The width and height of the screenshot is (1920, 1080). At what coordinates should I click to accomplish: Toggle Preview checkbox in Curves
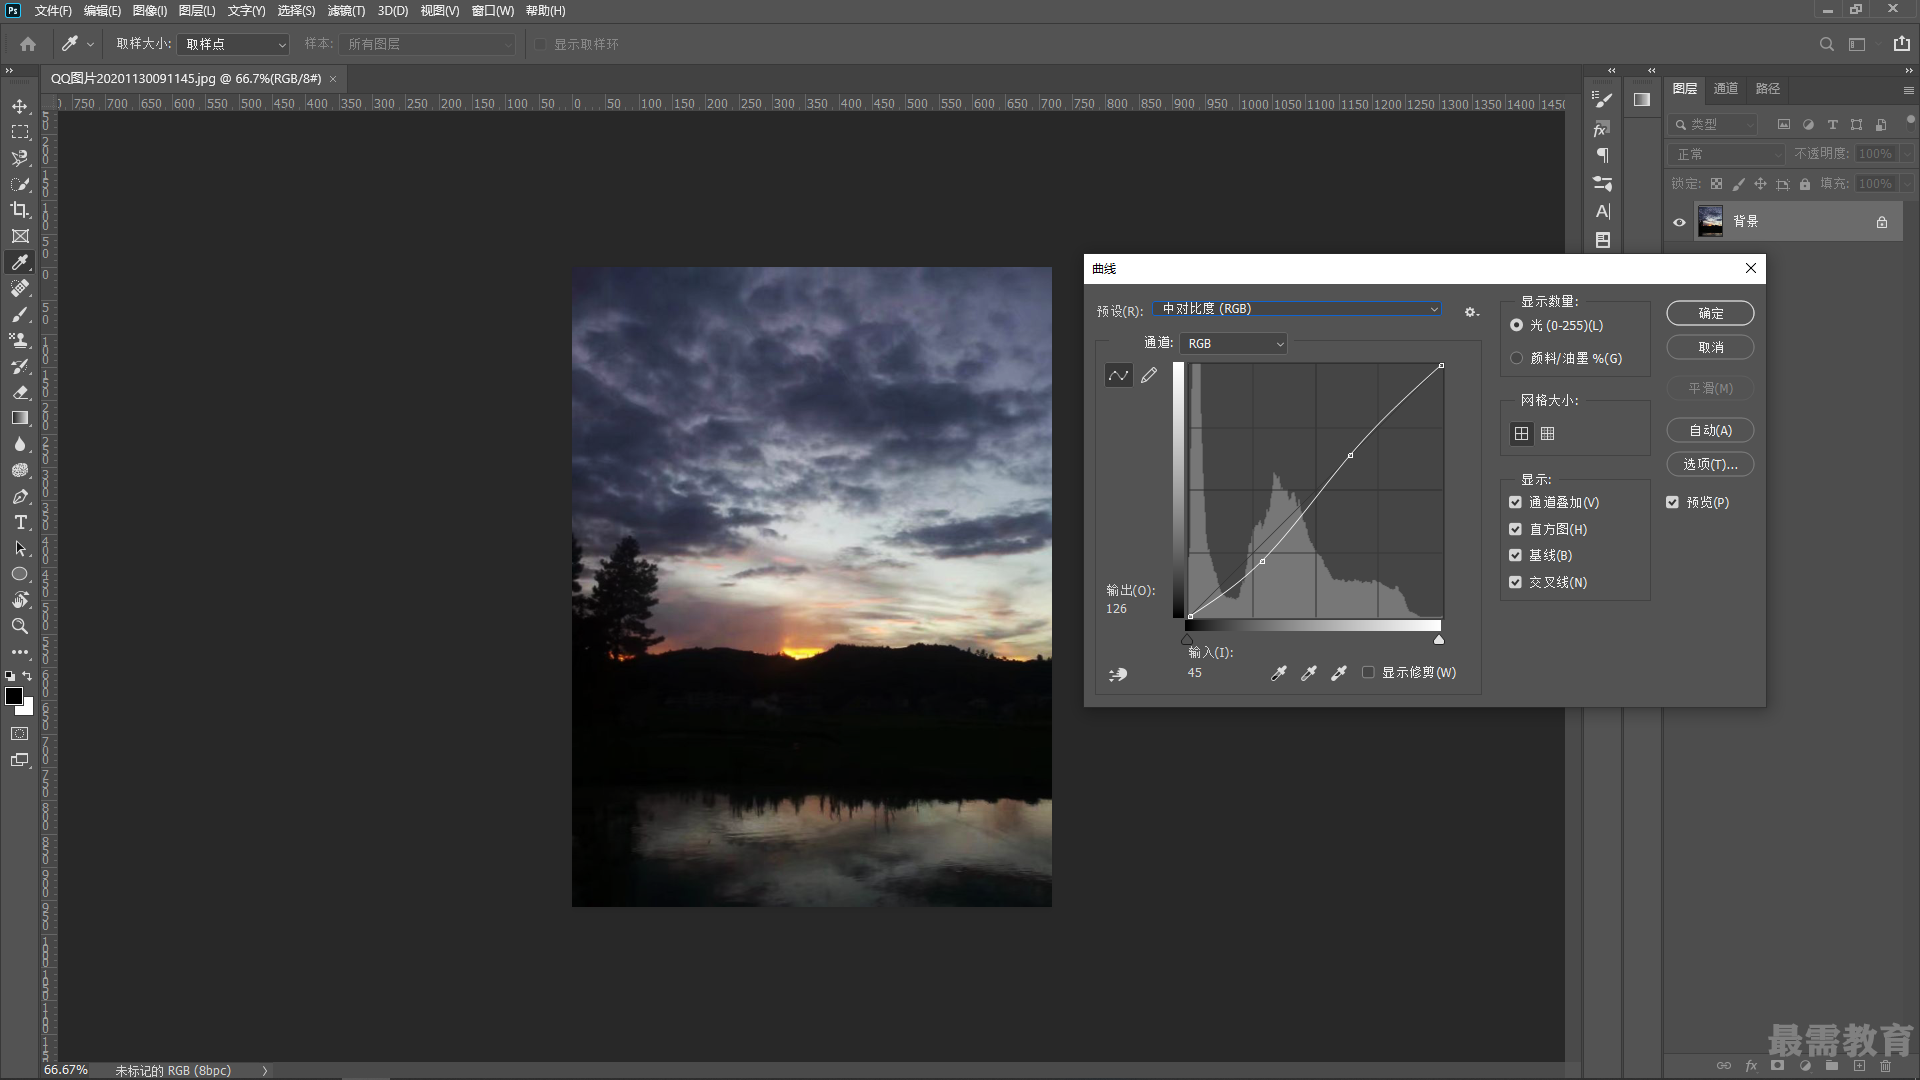(x=1672, y=502)
